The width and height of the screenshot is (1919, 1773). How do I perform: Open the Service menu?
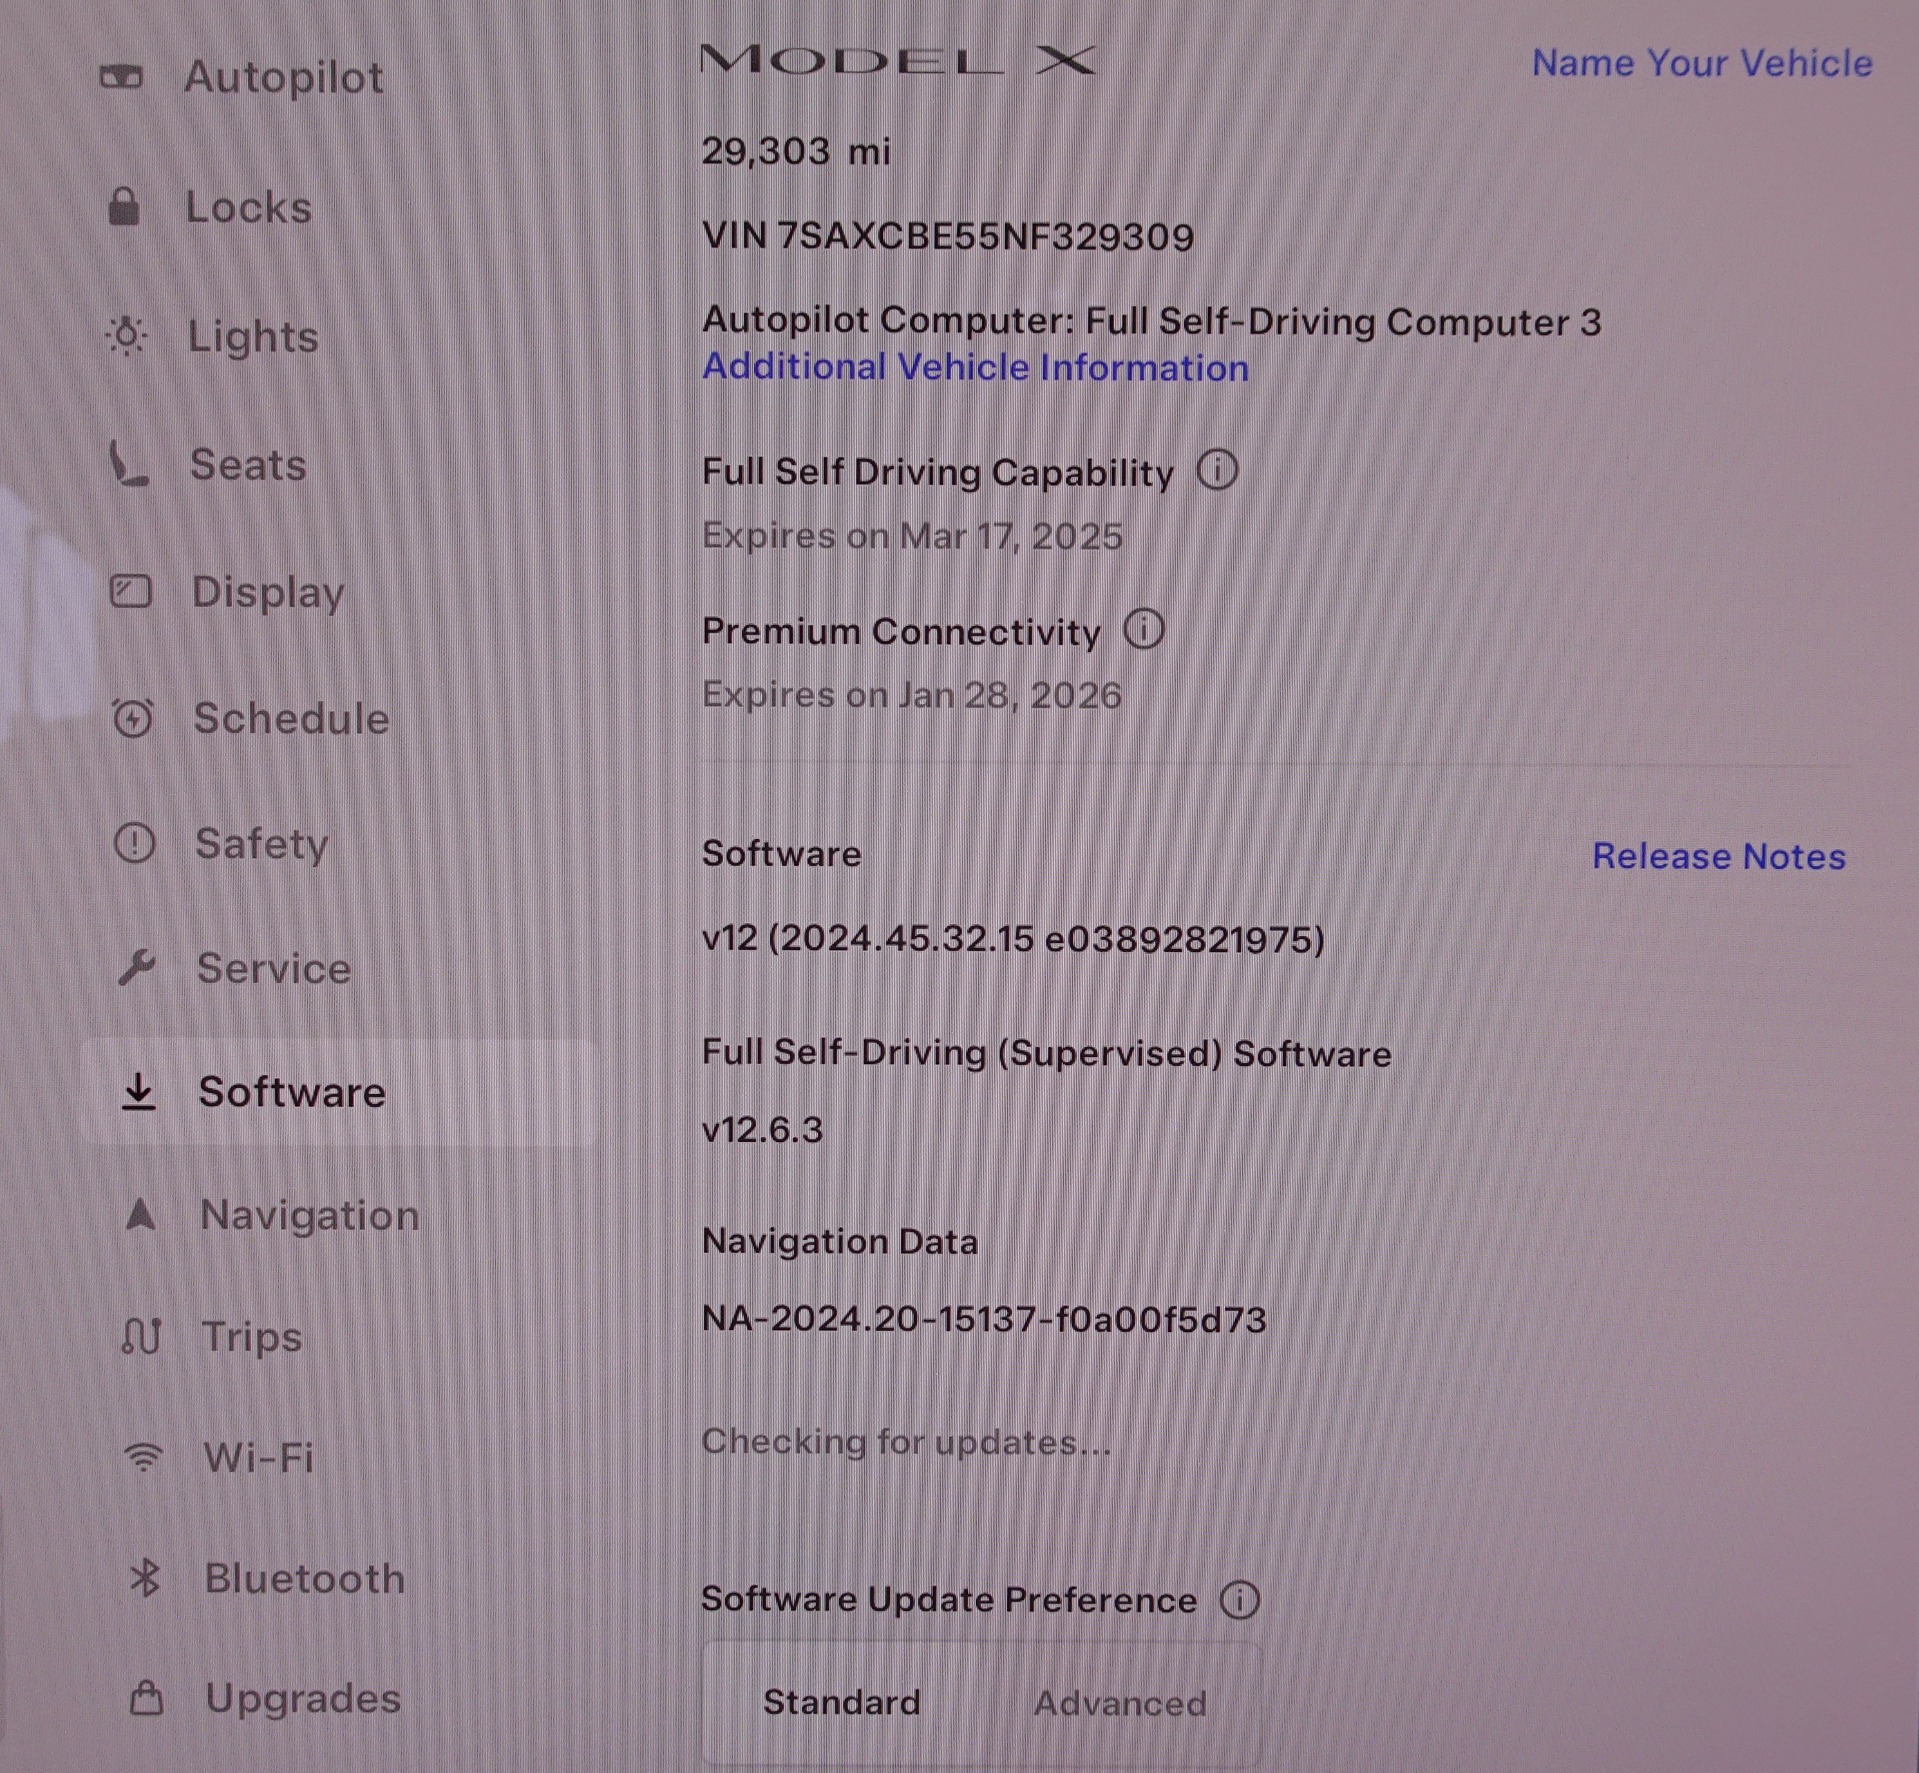(x=274, y=968)
